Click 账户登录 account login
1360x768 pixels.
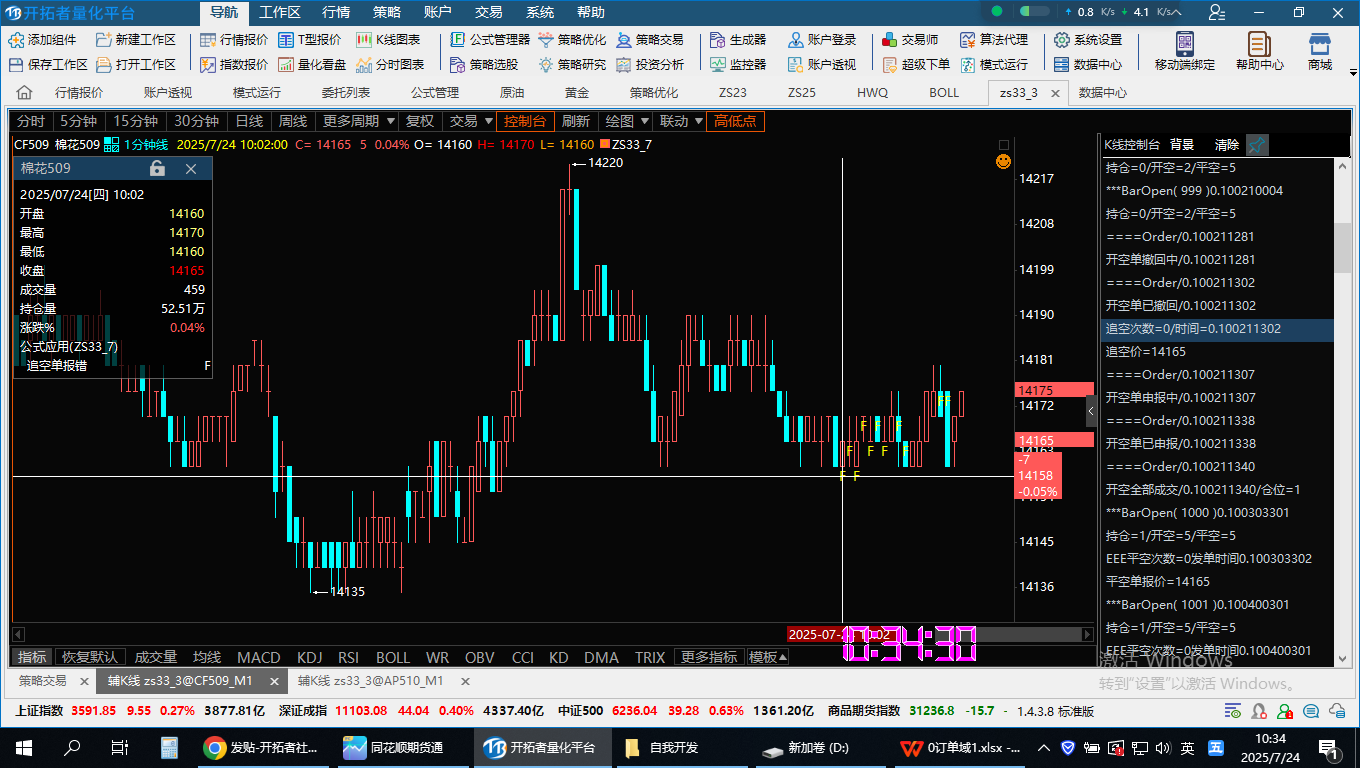[x=822, y=40]
